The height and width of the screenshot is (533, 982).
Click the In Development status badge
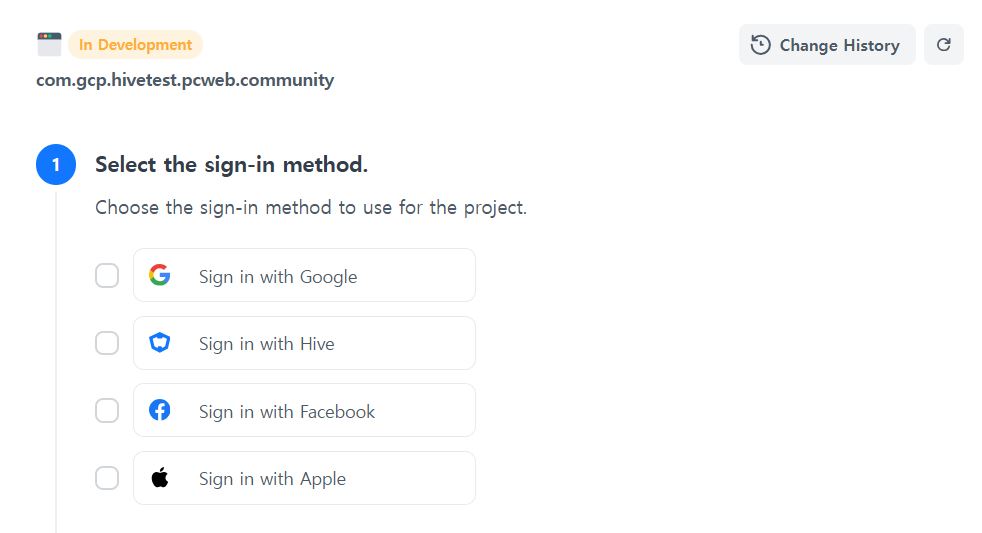point(135,45)
